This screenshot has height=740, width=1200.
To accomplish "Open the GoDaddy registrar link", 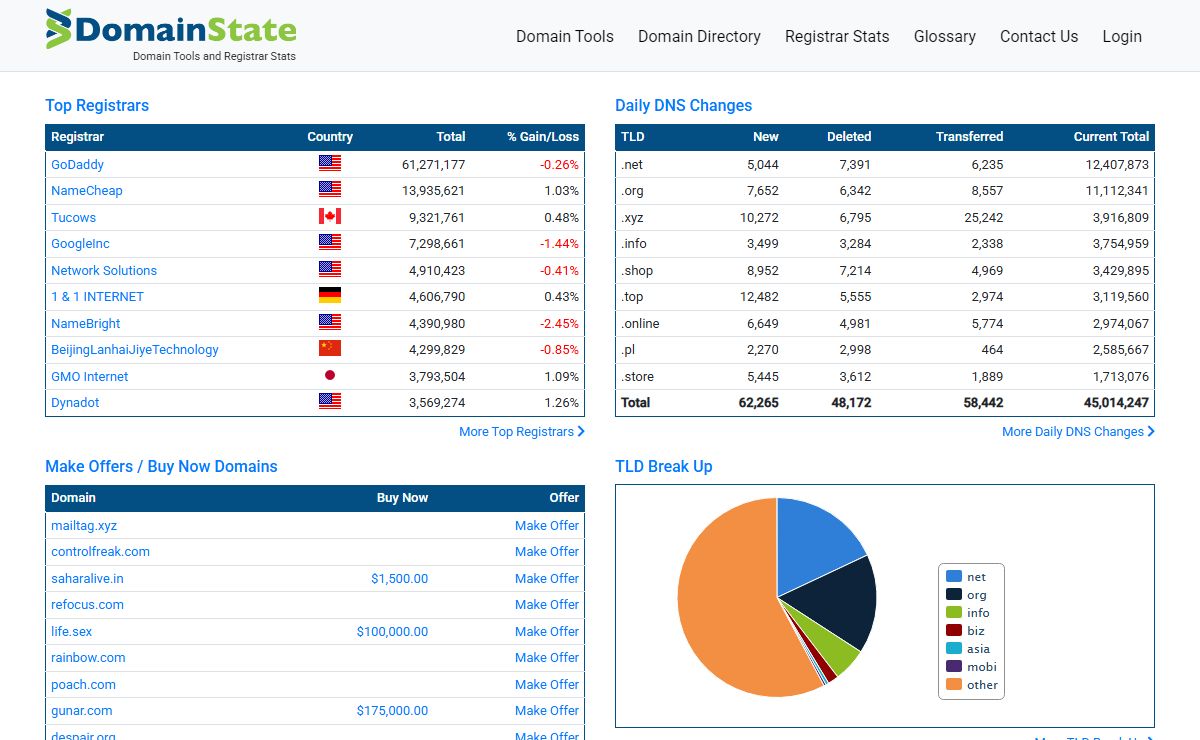I will coord(77,164).
